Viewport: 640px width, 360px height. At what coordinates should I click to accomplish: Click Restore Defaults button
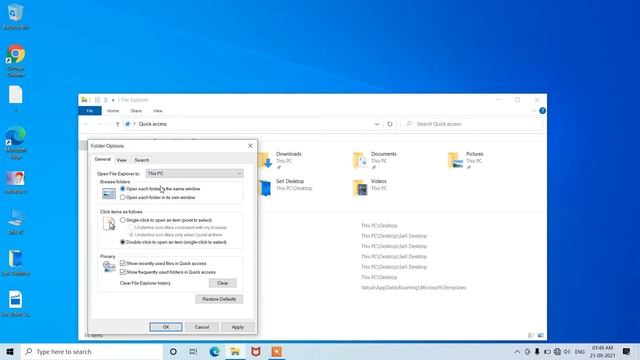click(x=219, y=299)
